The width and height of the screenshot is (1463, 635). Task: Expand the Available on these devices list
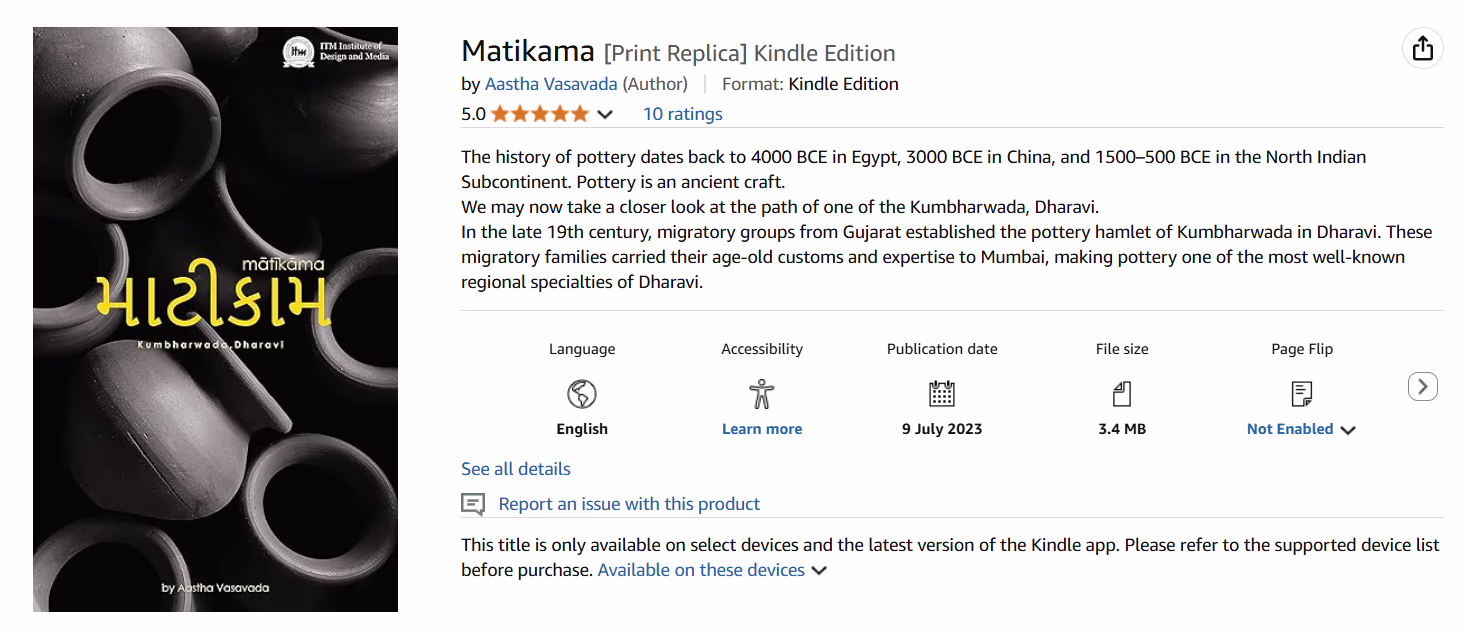click(x=712, y=570)
